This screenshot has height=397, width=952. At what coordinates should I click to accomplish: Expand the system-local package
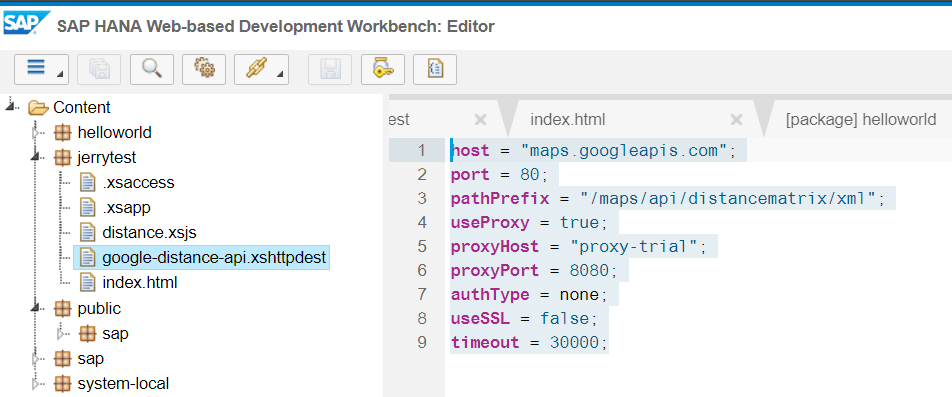point(36,384)
